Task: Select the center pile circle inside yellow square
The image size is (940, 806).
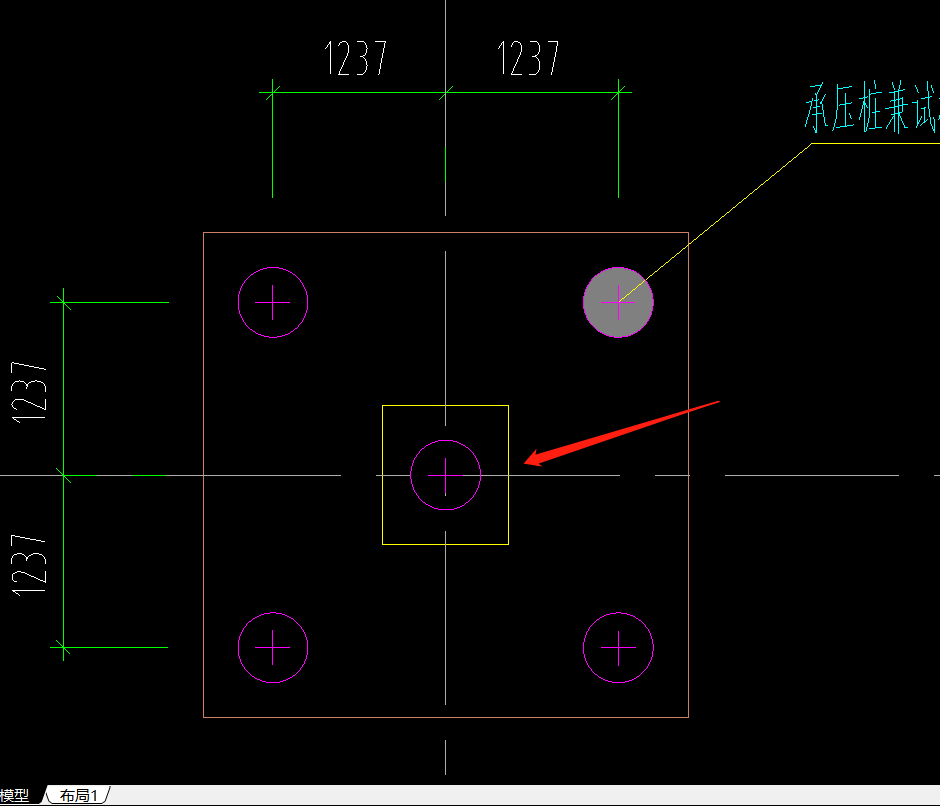Action: [x=445, y=475]
